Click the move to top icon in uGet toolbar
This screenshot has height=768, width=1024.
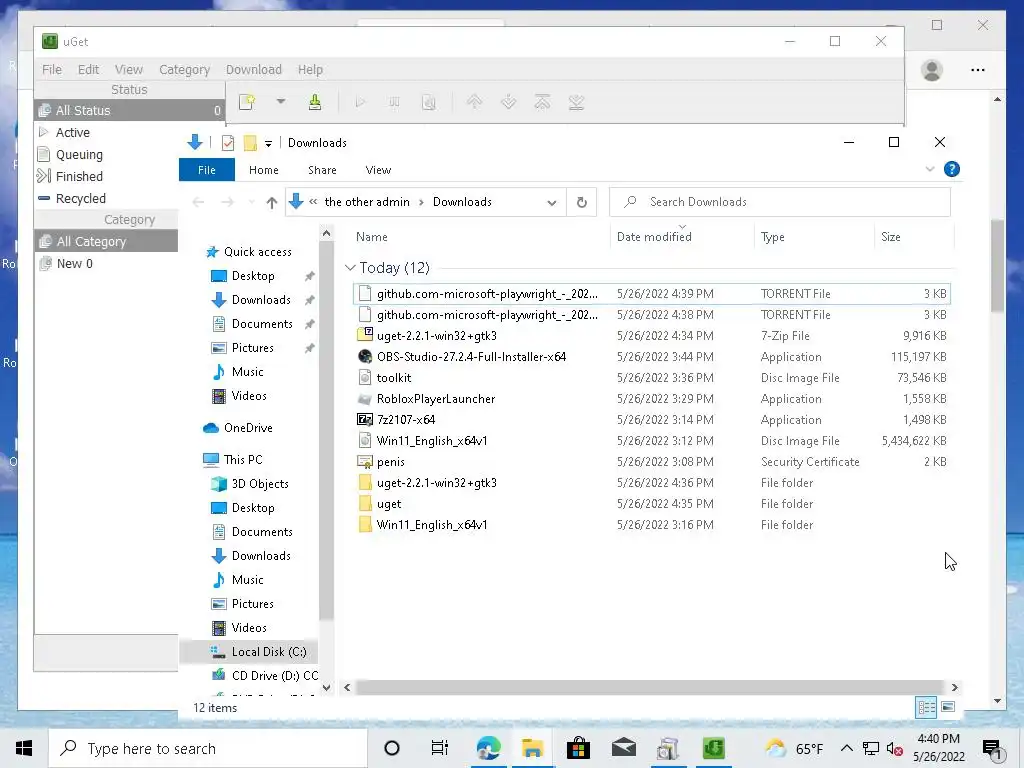click(542, 102)
